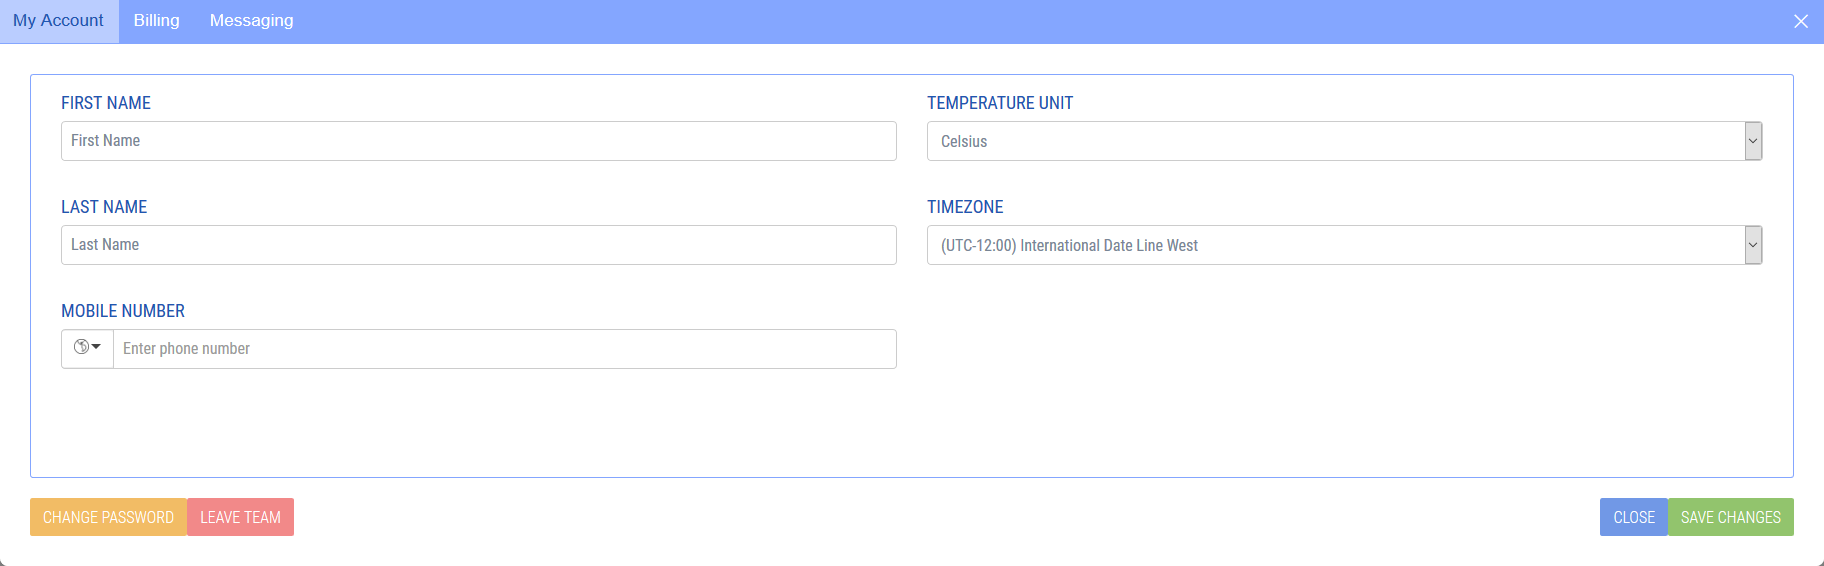Viewport: 1824px width, 566px height.
Task: Click the blue Close button
Action: coord(1633,517)
